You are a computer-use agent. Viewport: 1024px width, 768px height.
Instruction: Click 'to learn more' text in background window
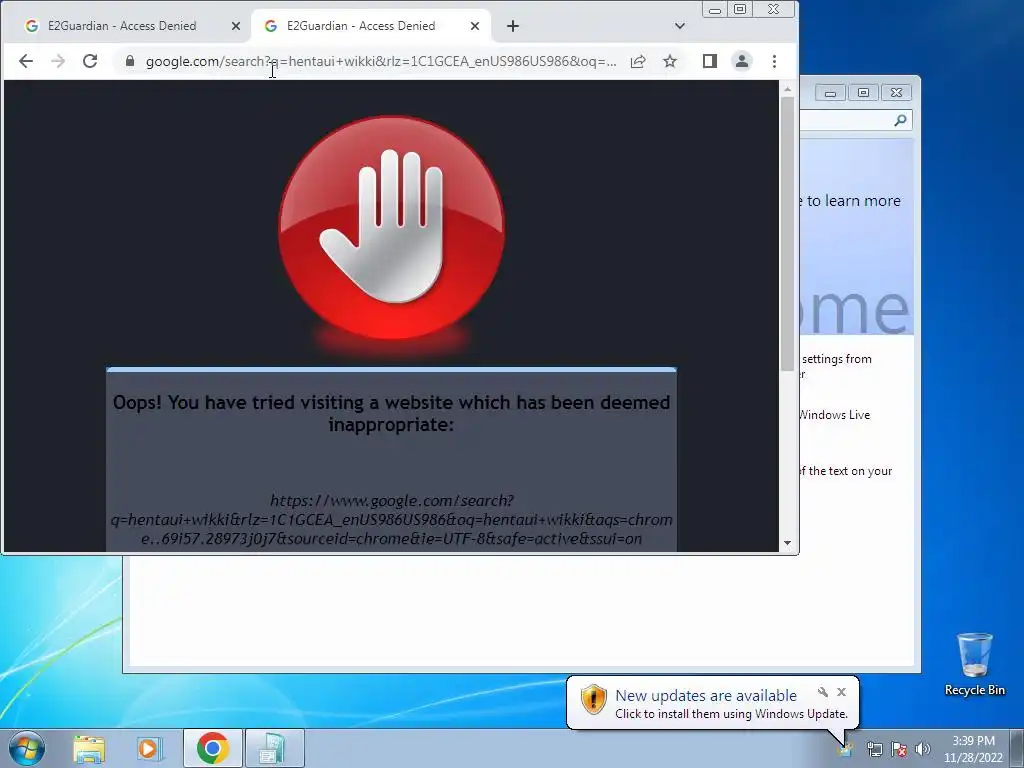(x=854, y=201)
